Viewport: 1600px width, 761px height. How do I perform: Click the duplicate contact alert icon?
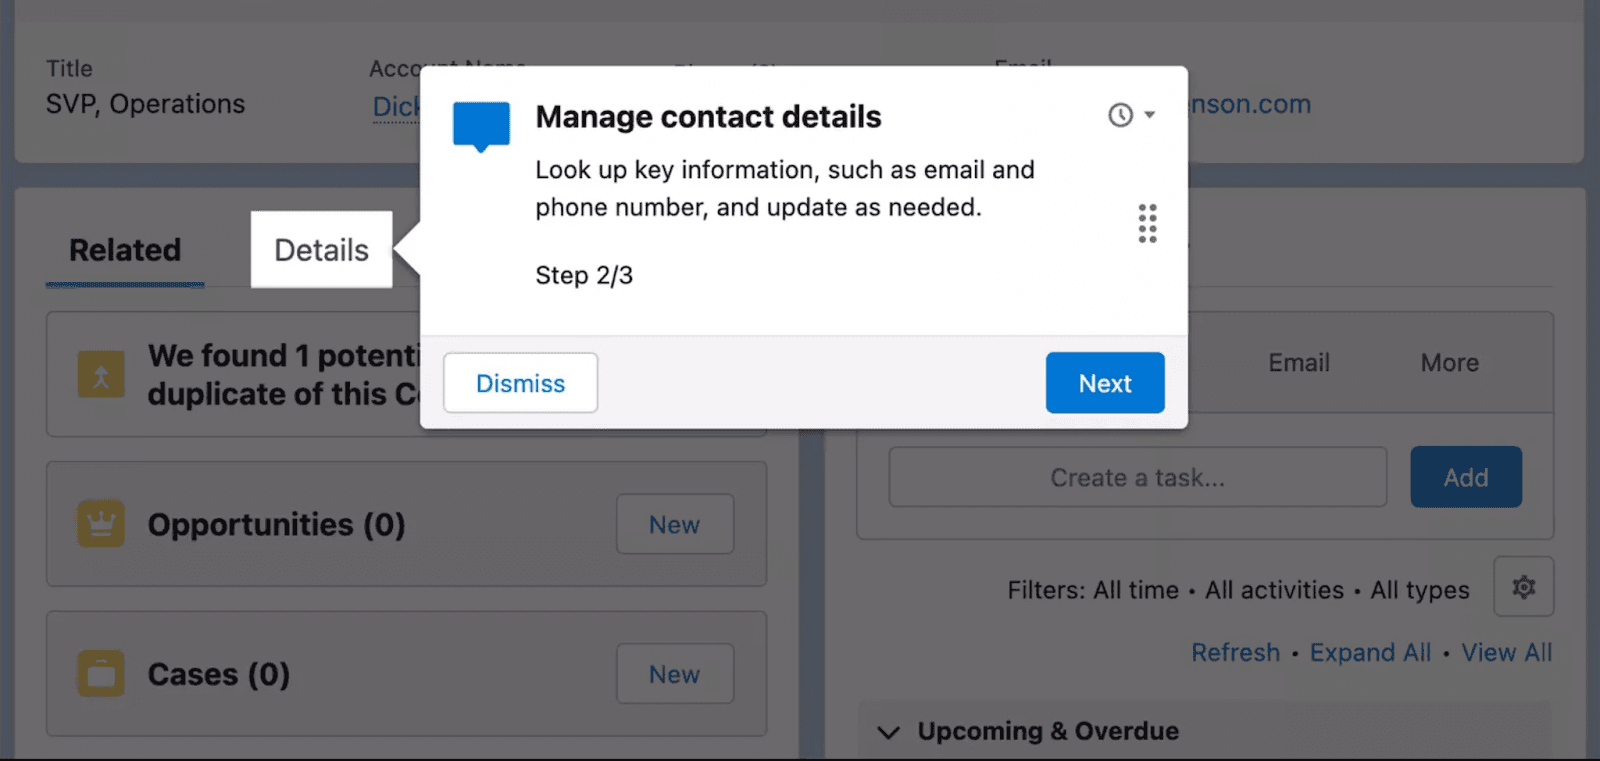[x=99, y=374]
